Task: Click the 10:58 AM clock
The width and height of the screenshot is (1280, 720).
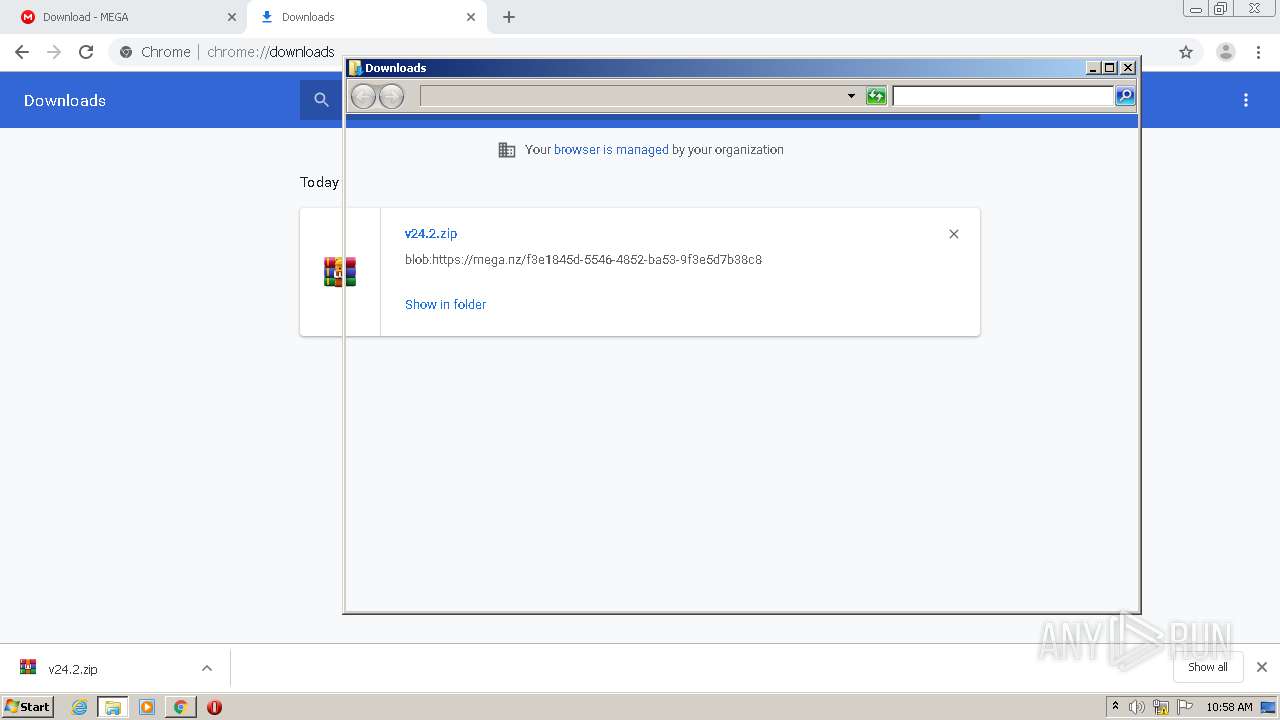Action: (x=1229, y=707)
